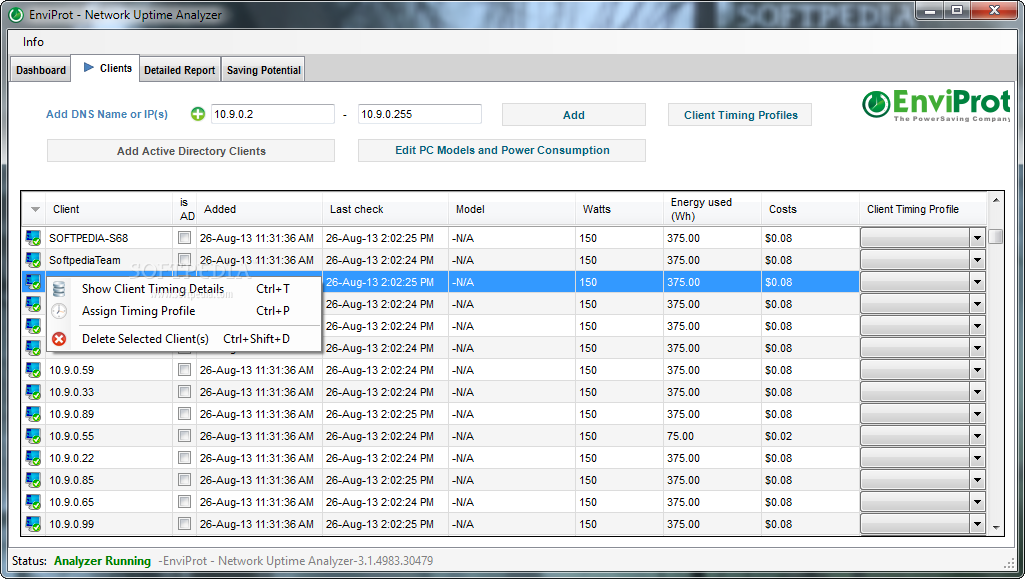Sort by the Energy used (Wh) header
Image resolution: width=1025 pixels, height=579 pixels.
(713, 209)
